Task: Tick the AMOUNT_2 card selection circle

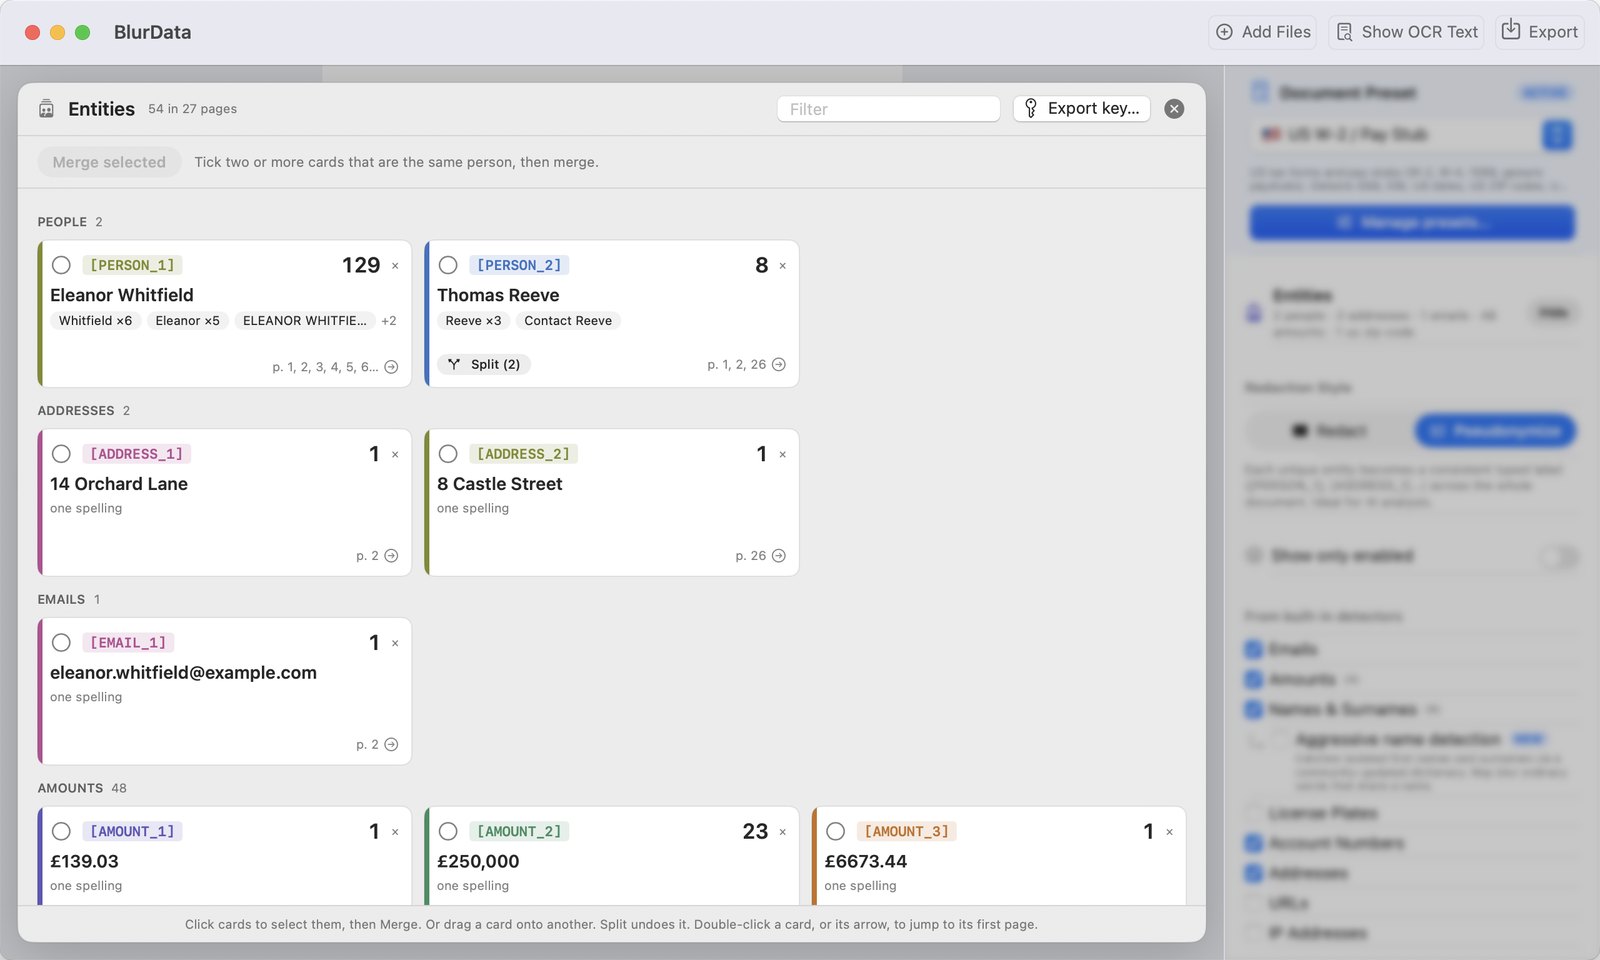Action: [x=448, y=832]
